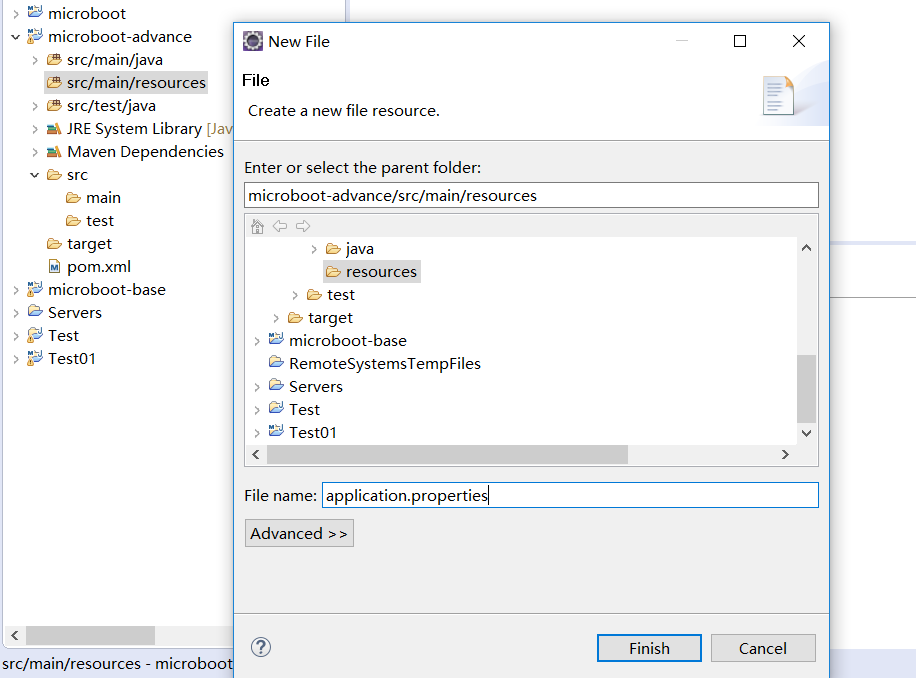The image size is (916, 678).
Task: Expand JRE System Library node
Action: tap(34, 130)
